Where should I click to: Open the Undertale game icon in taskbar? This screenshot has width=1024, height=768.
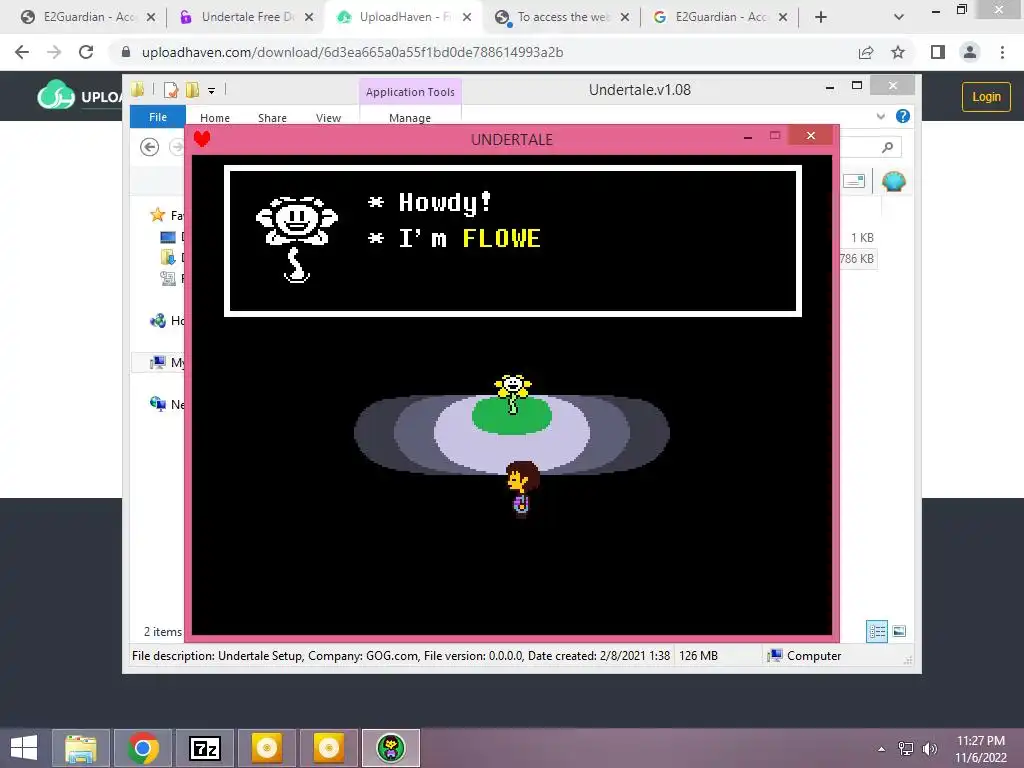click(x=391, y=748)
